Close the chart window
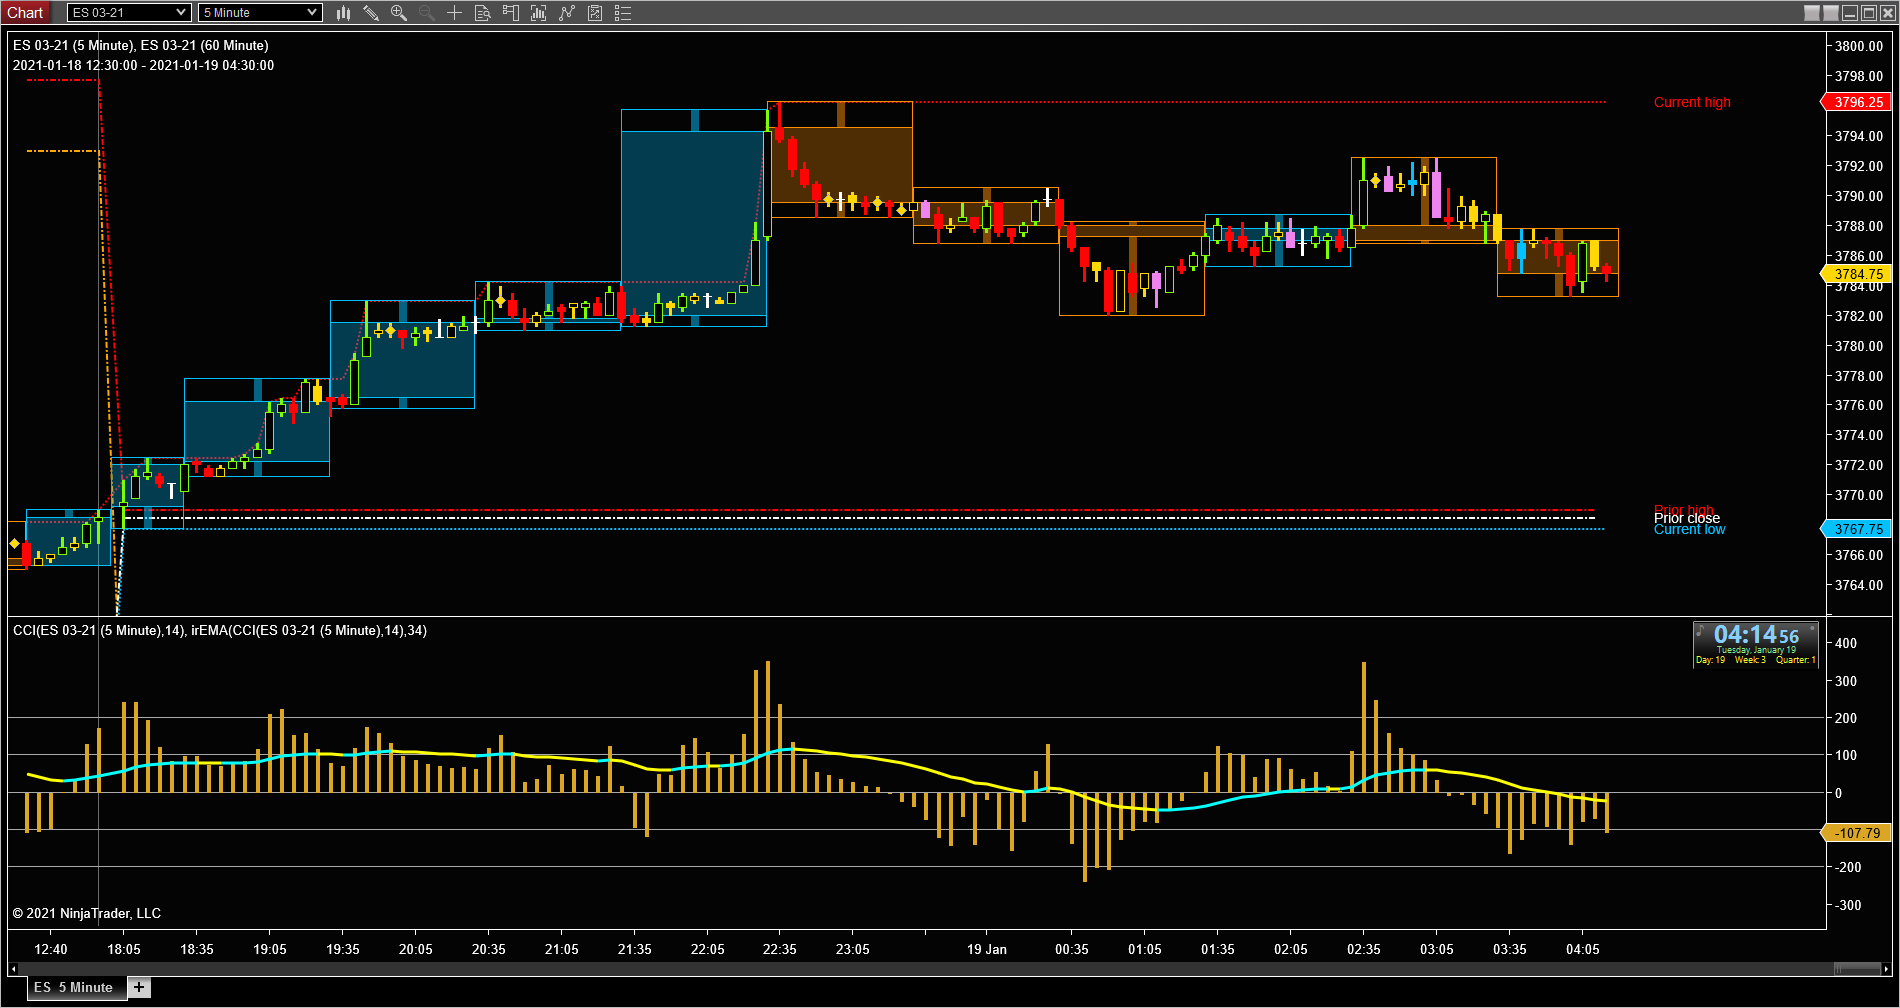Viewport: 1900px width, 1008px height. (1887, 13)
